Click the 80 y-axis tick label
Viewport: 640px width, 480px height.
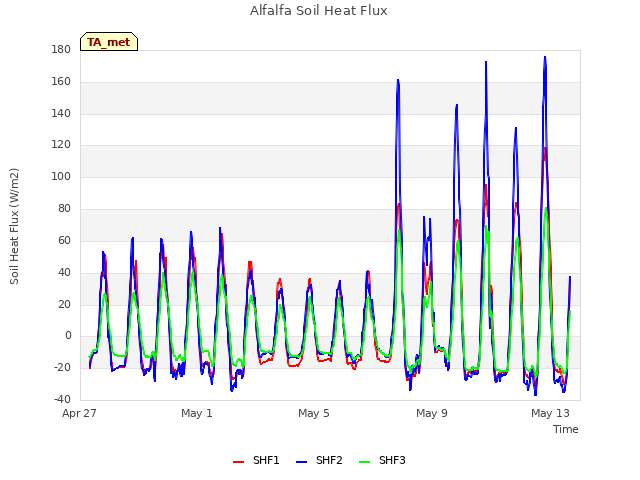(x=64, y=209)
